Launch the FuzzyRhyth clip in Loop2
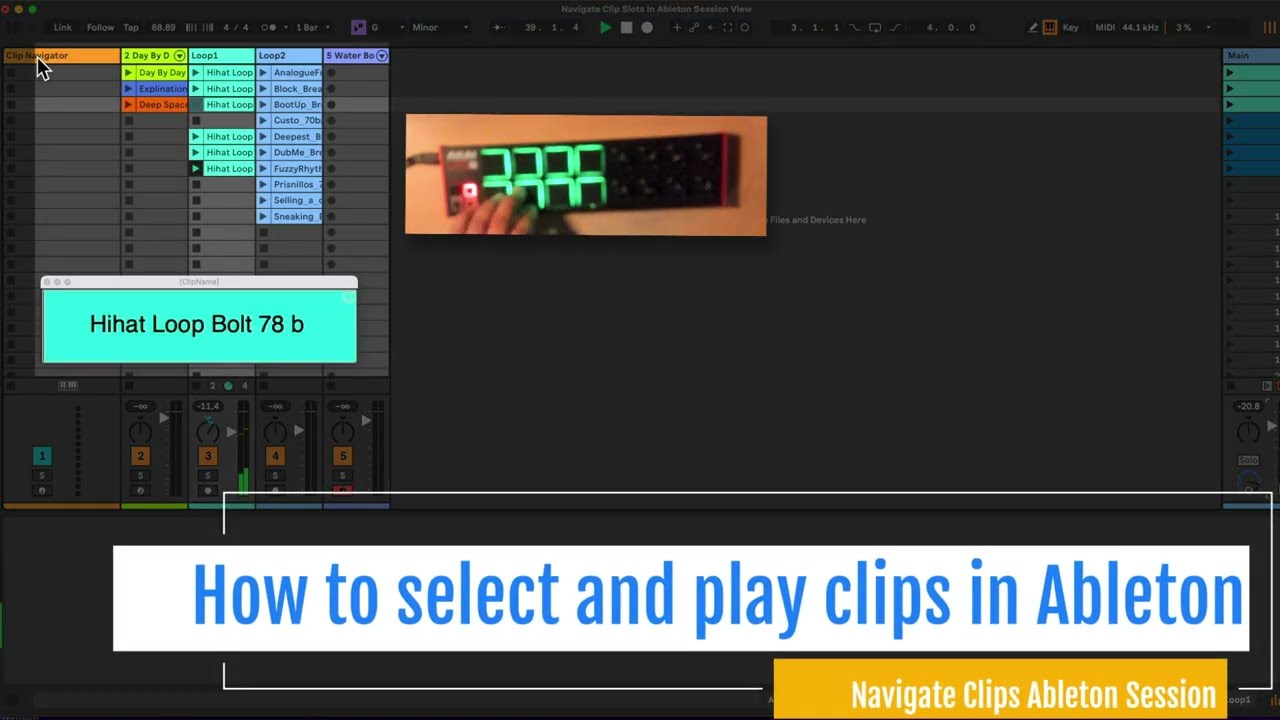The height and width of the screenshot is (720, 1280). [263, 169]
